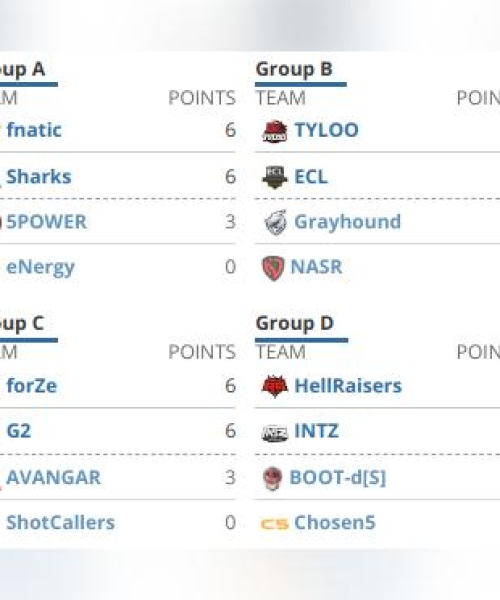Image resolution: width=500 pixels, height=600 pixels.
Task: Click the INTZ team logo icon
Action: point(275,433)
